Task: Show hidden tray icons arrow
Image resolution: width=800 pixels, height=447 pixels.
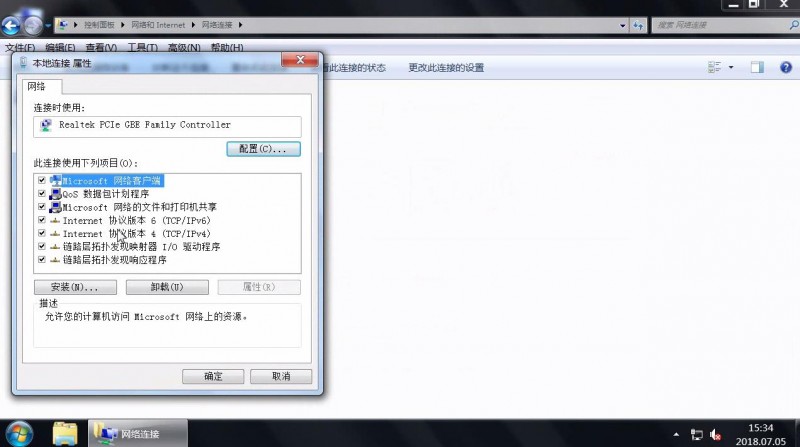Action: pos(676,435)
